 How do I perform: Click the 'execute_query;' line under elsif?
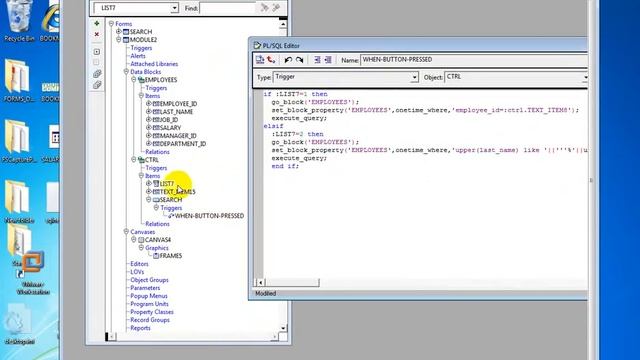click(299, 158)
